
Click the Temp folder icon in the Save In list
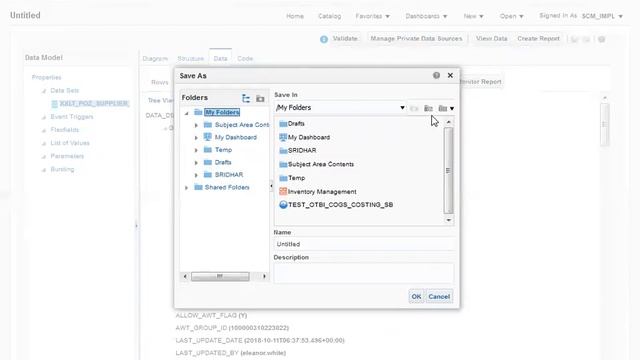(283, 178)
